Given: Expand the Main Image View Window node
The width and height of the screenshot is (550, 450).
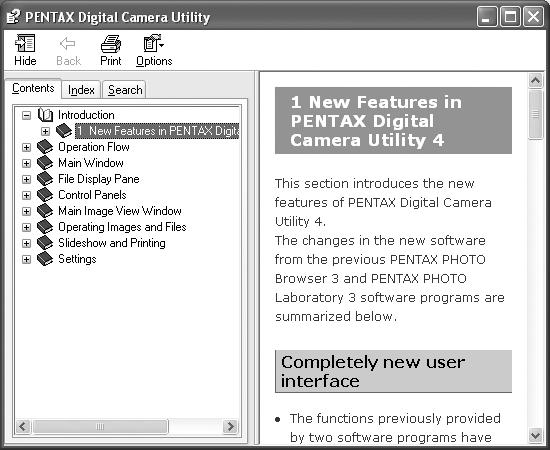Looking at the screenshot, I should tap(26, 211).
